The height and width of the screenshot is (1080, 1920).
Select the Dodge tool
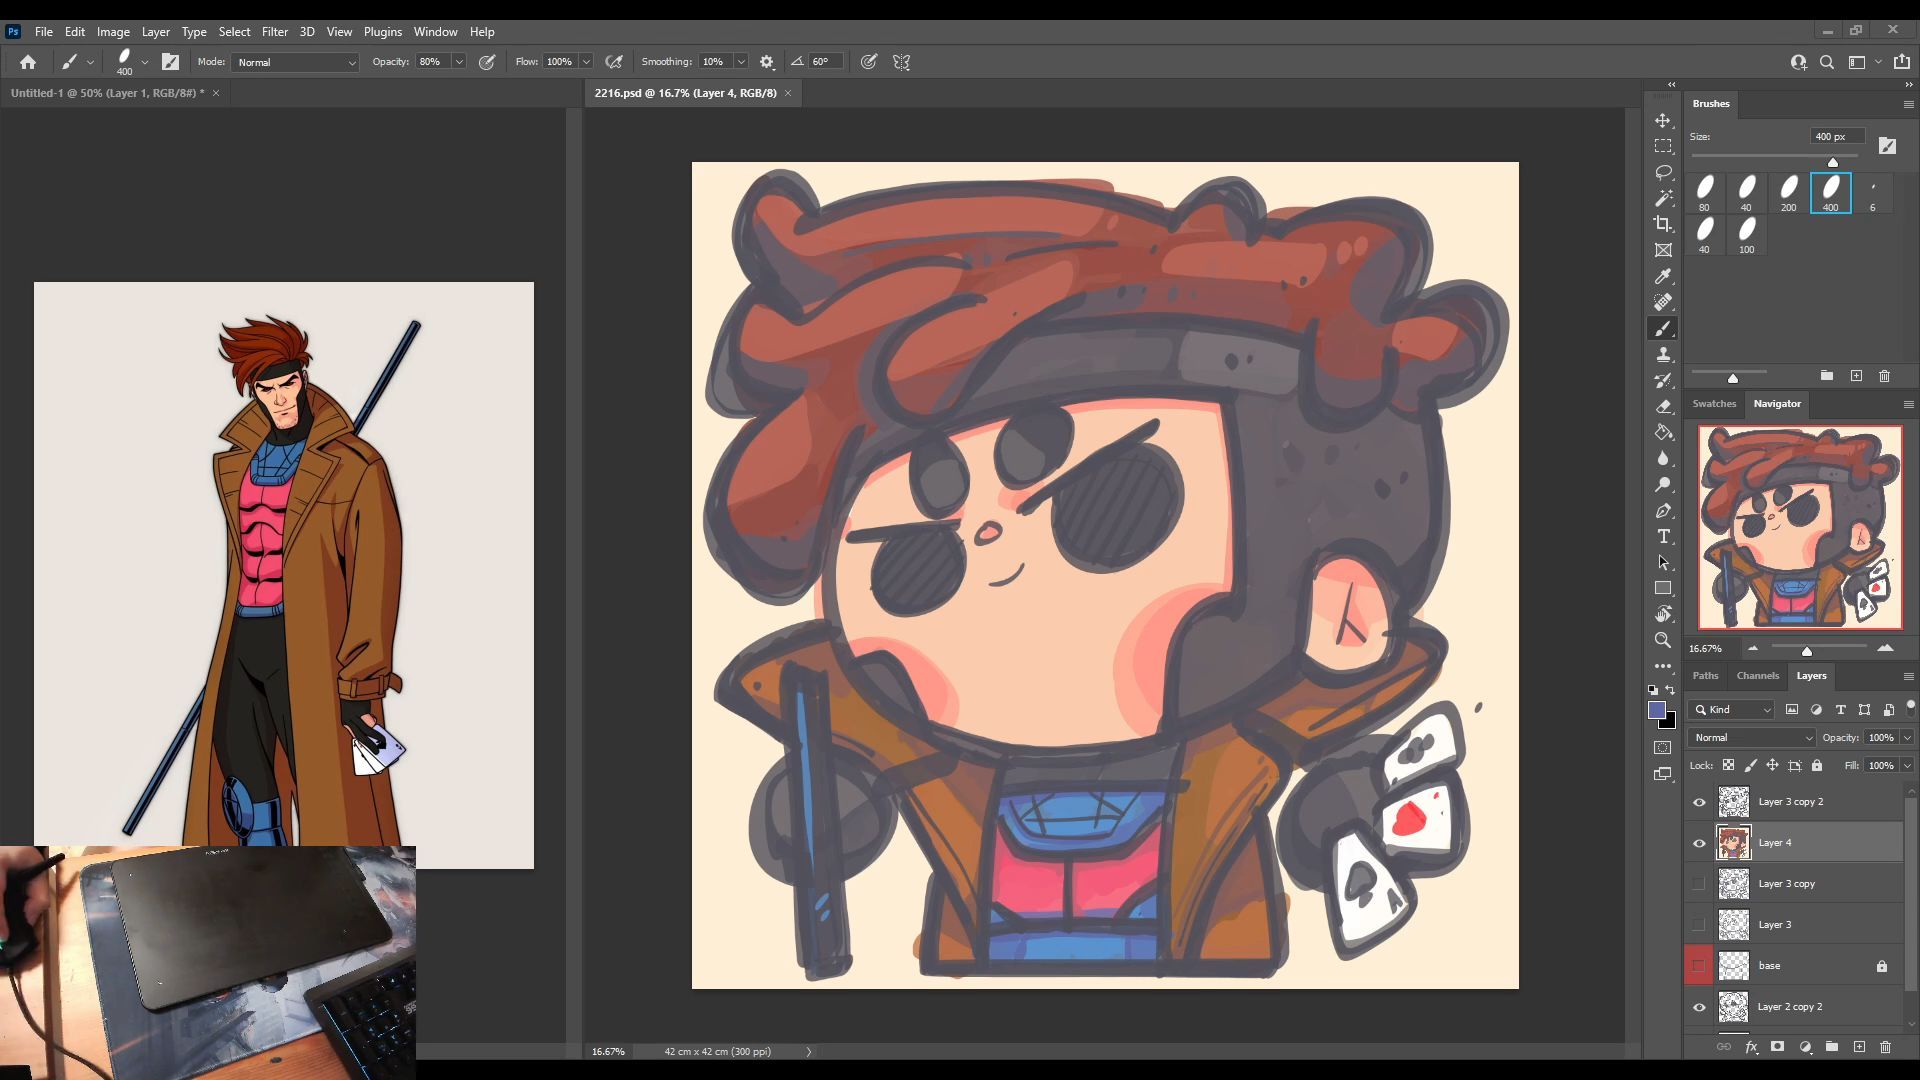(x=1663, y=484)
